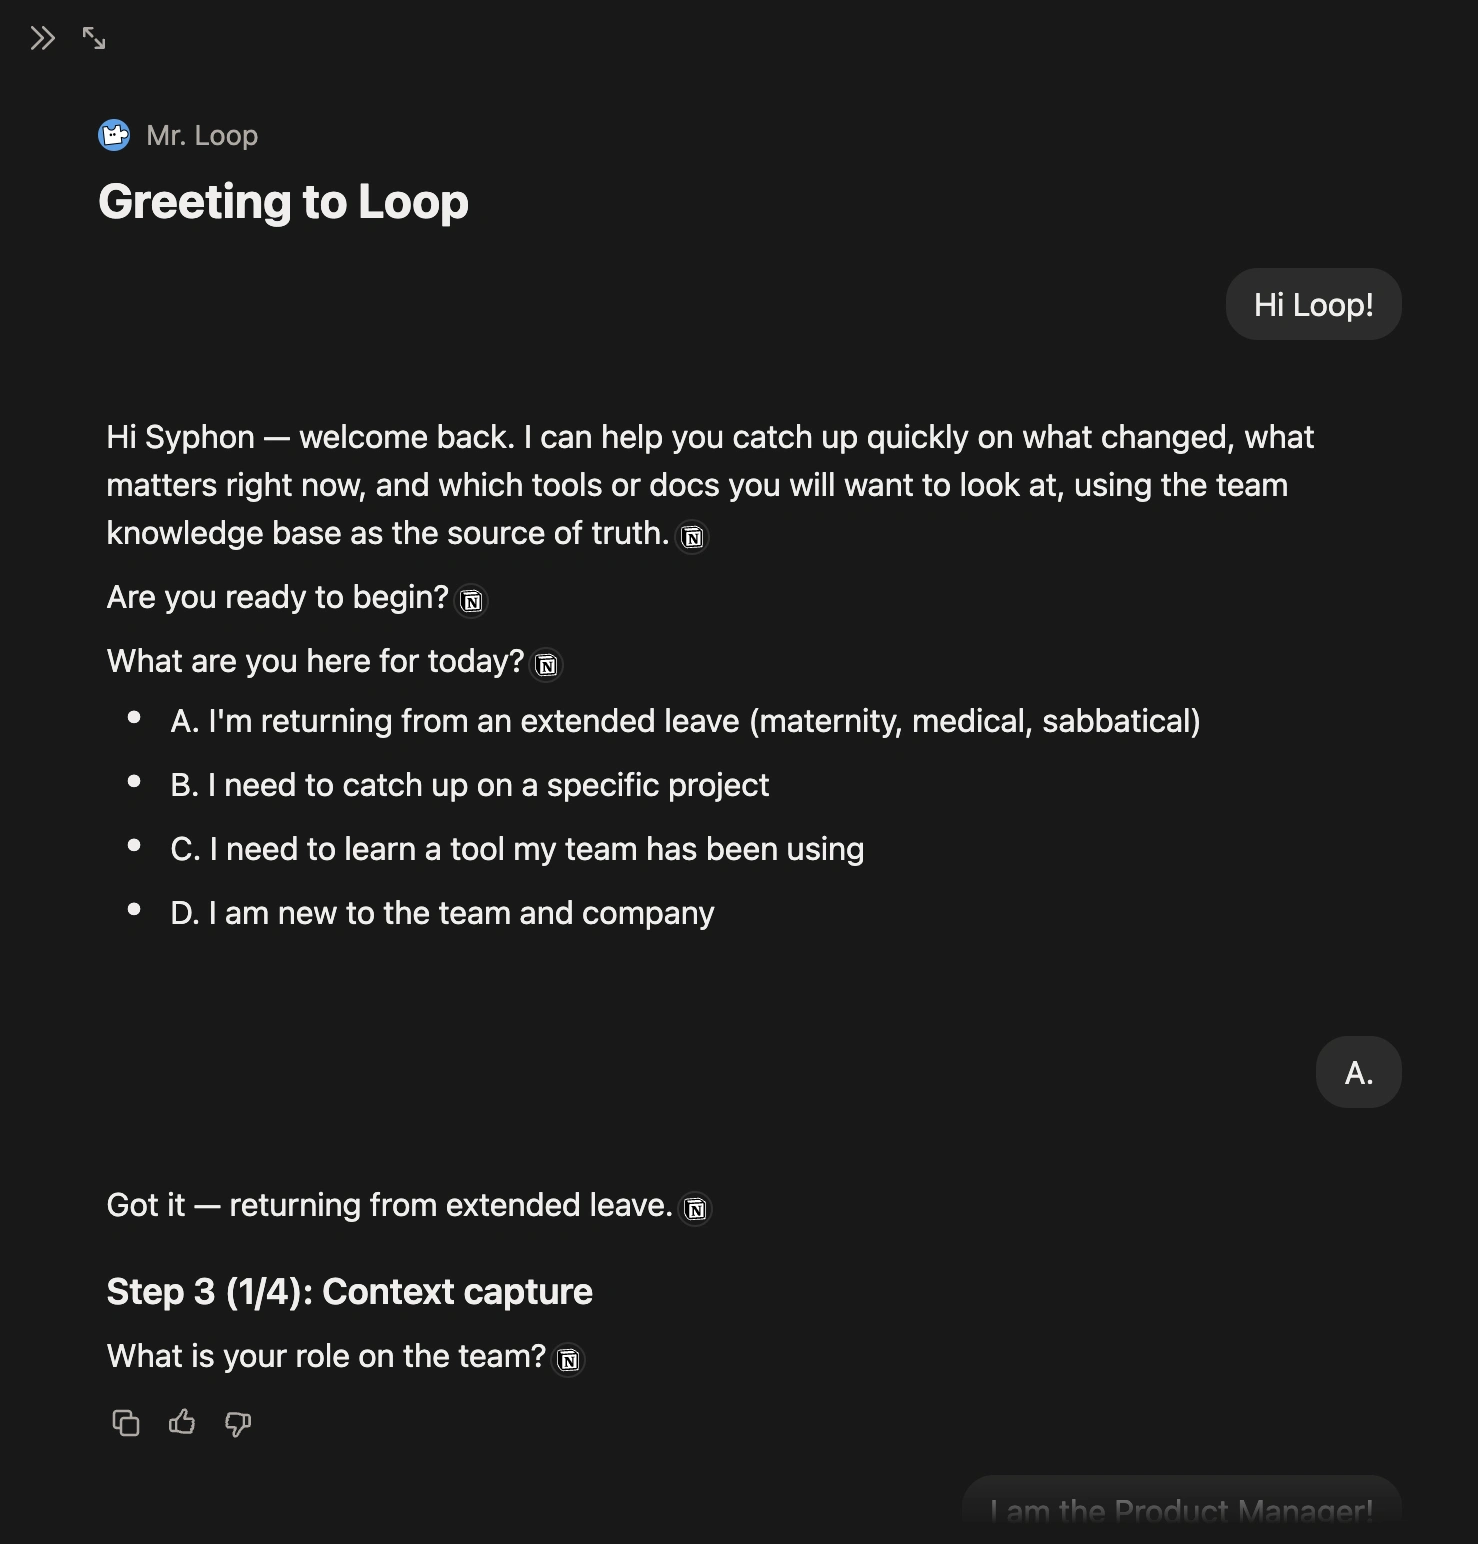Click option D new to the team

[x=442, y=913]
